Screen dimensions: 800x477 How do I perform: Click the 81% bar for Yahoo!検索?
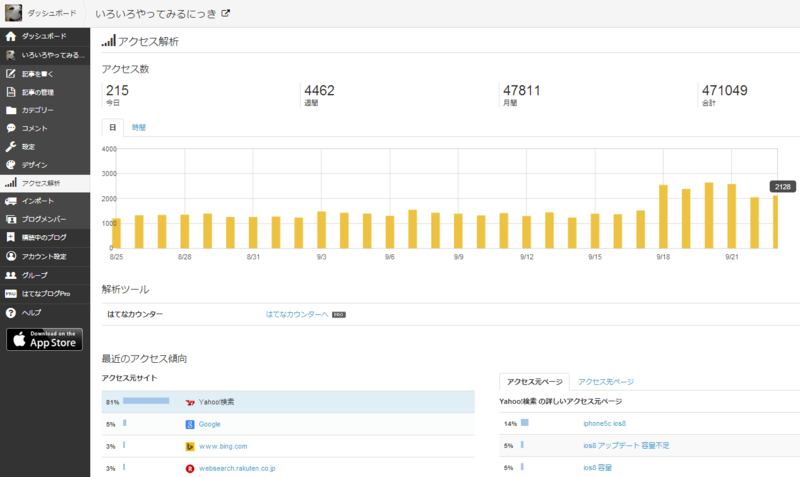(x=146, y=401)
